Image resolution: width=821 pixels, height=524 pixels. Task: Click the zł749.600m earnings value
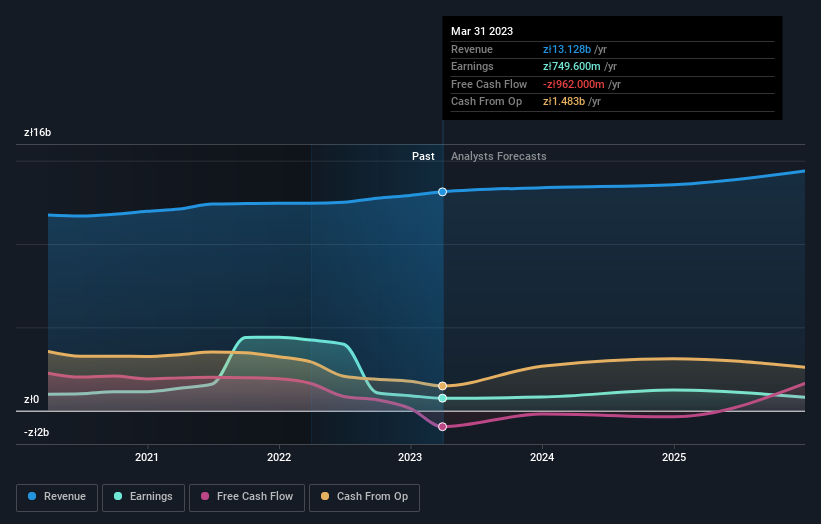[x=572, y=66]
